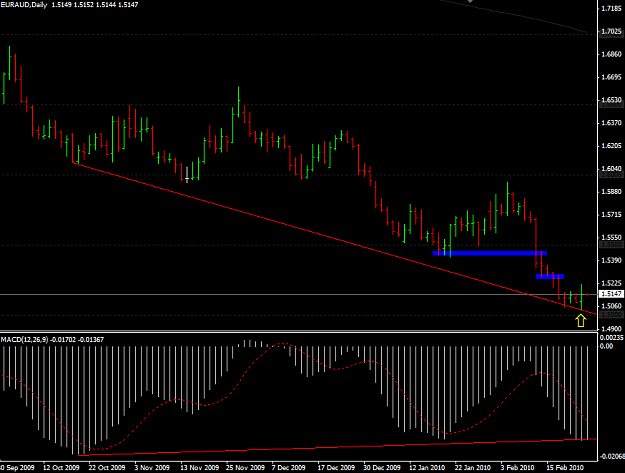Click the 17 Dec 2009 date label
The height and width of the screenshot is (473, 625).
coord(336,467)
